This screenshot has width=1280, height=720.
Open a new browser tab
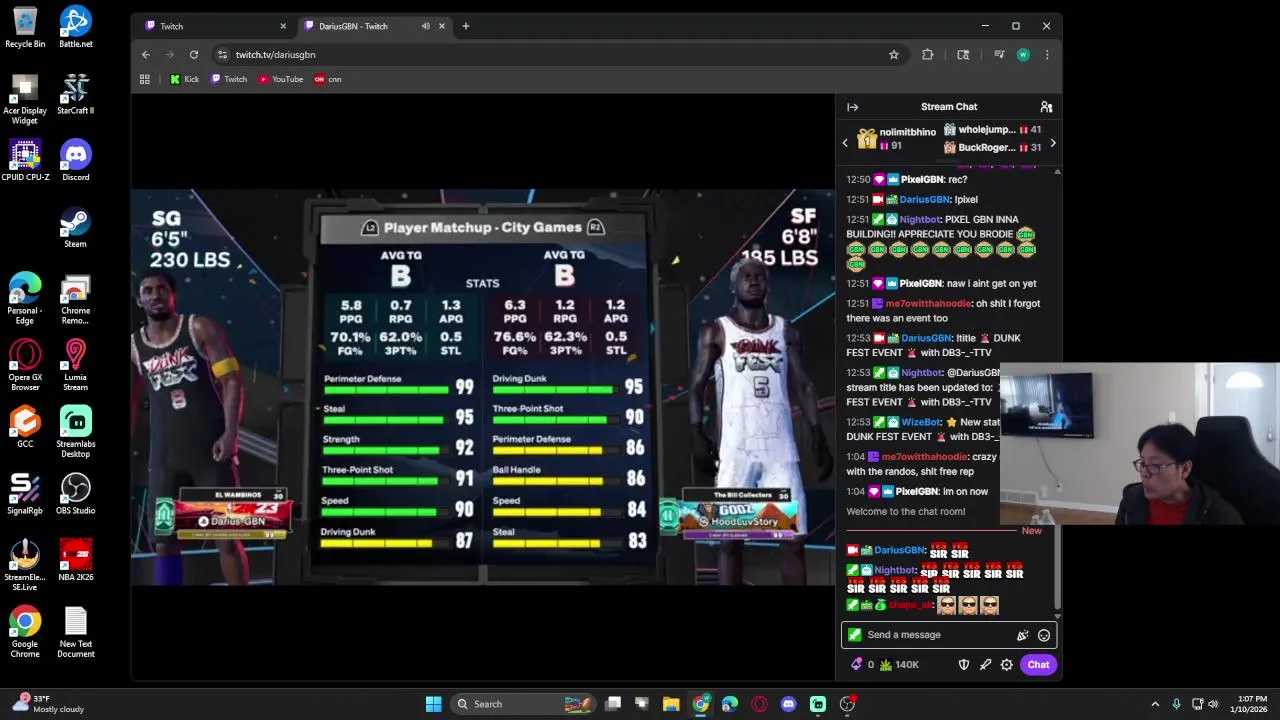tap(465, 26)
